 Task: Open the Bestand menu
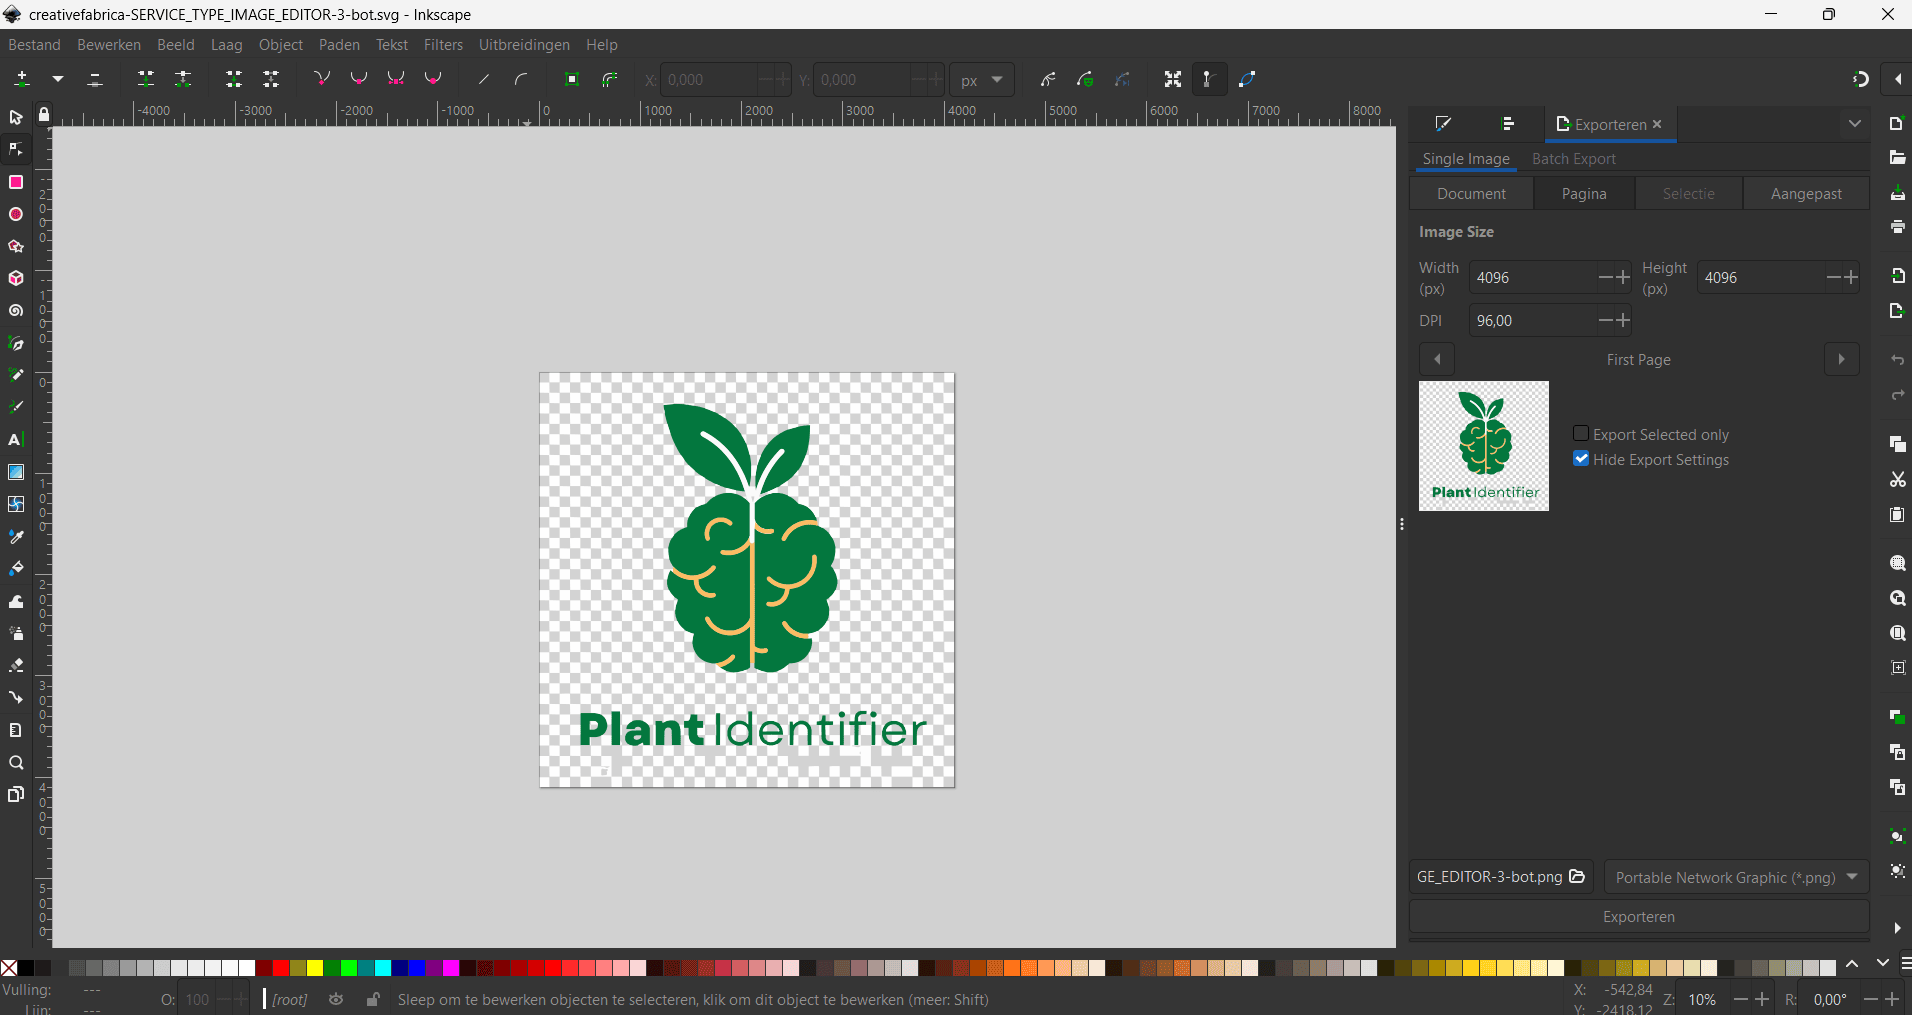pos(34,45)
